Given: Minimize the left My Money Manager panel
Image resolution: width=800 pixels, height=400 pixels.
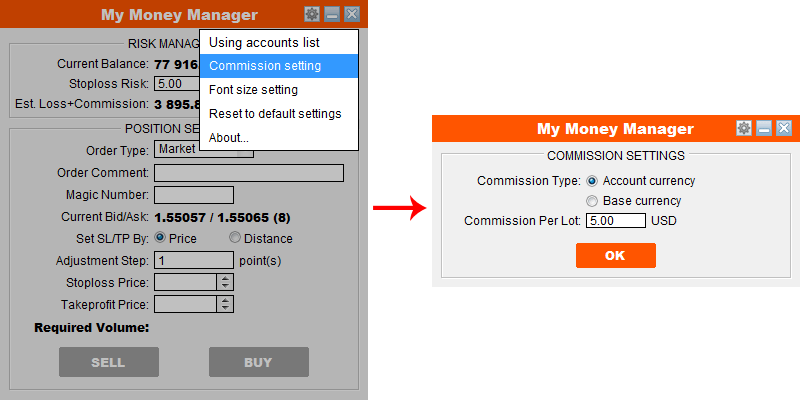Looking at the screenshot, I should pyautogui.click(x=332, y=14).
